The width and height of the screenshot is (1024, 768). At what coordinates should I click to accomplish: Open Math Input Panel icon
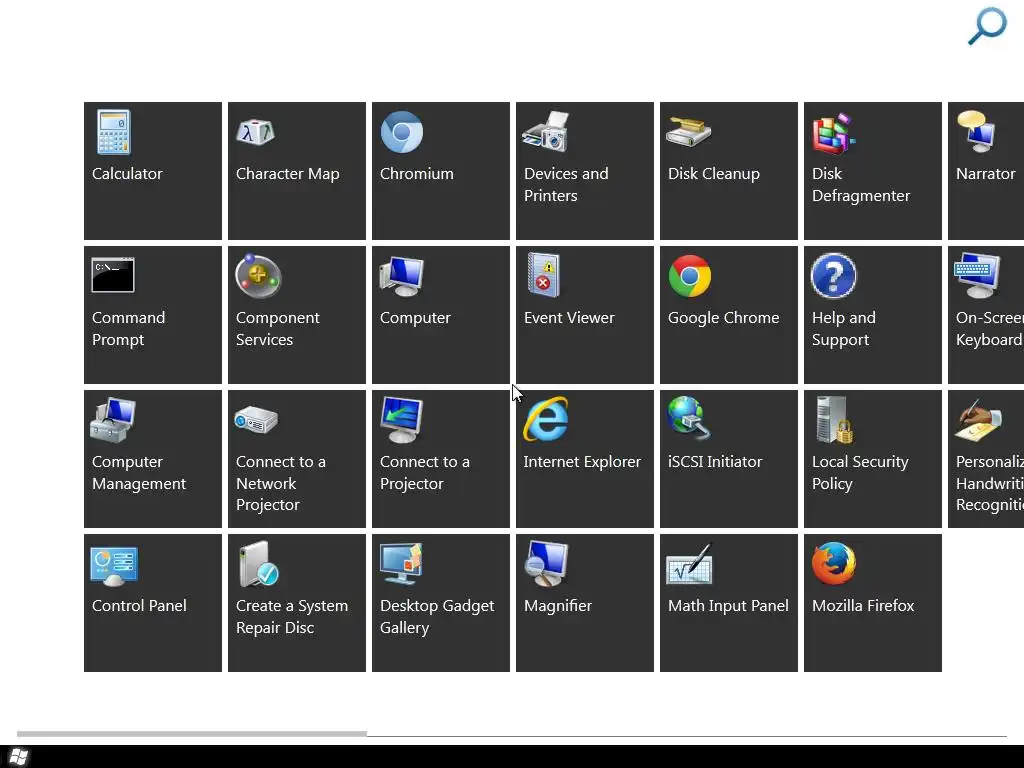(690, 565)
